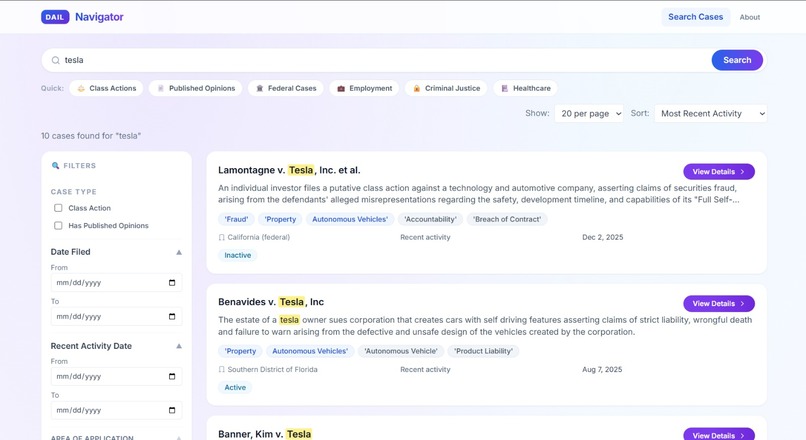Click 'Breach of Contract' tag
The height and width of the screenshot is (440, 806).
pyautogui.click(x=507, y=219)
